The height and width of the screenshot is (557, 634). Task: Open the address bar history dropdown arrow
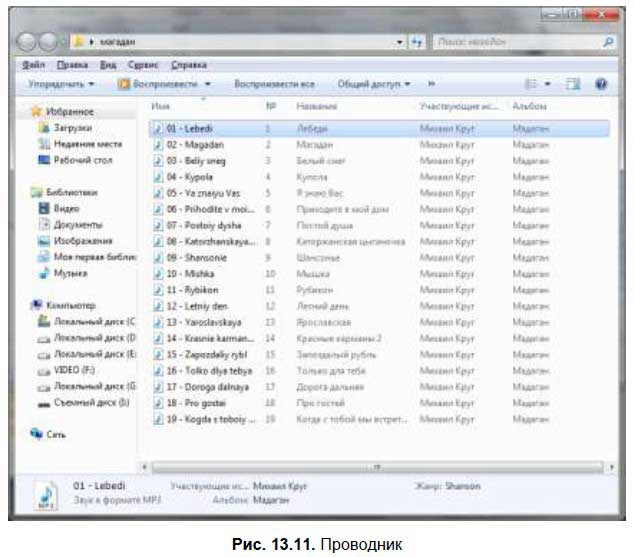[399, 42]
